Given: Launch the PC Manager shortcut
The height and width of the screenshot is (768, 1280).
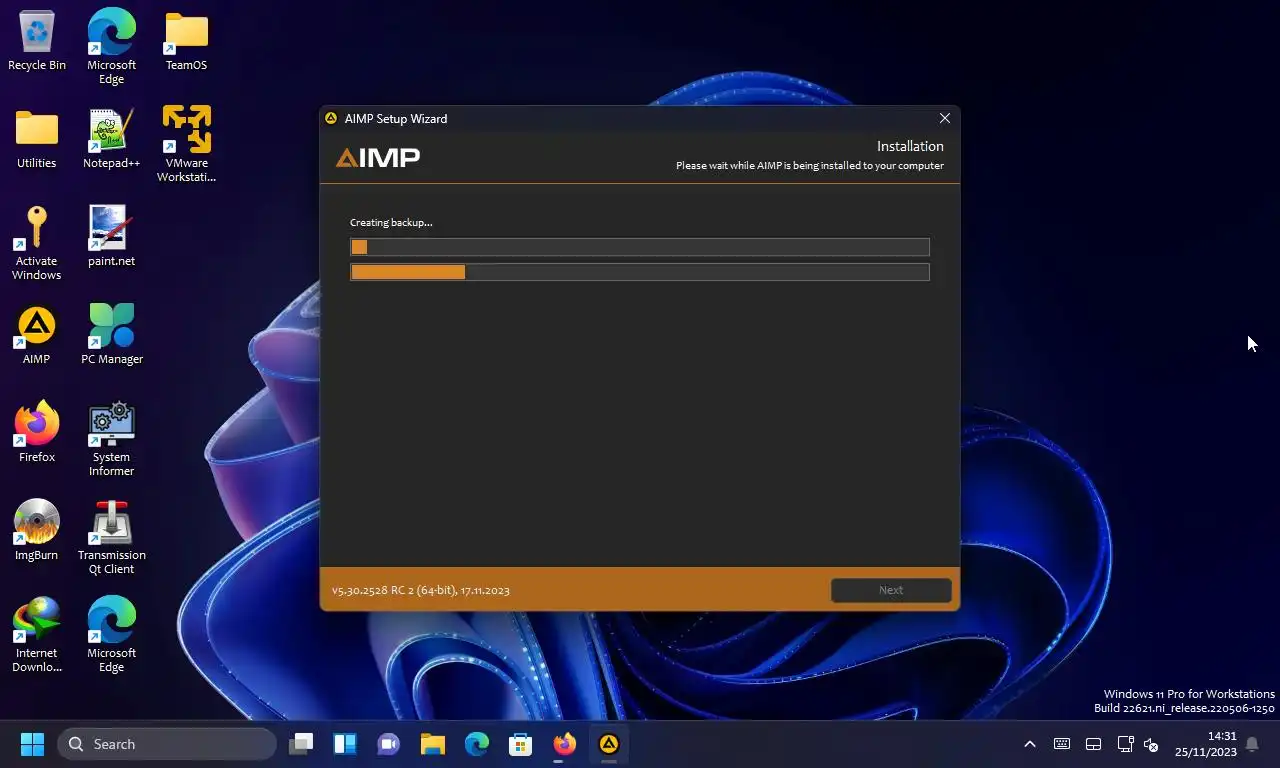Looking at the screenshot, I should pyautogui.click(x=111, y=334).
